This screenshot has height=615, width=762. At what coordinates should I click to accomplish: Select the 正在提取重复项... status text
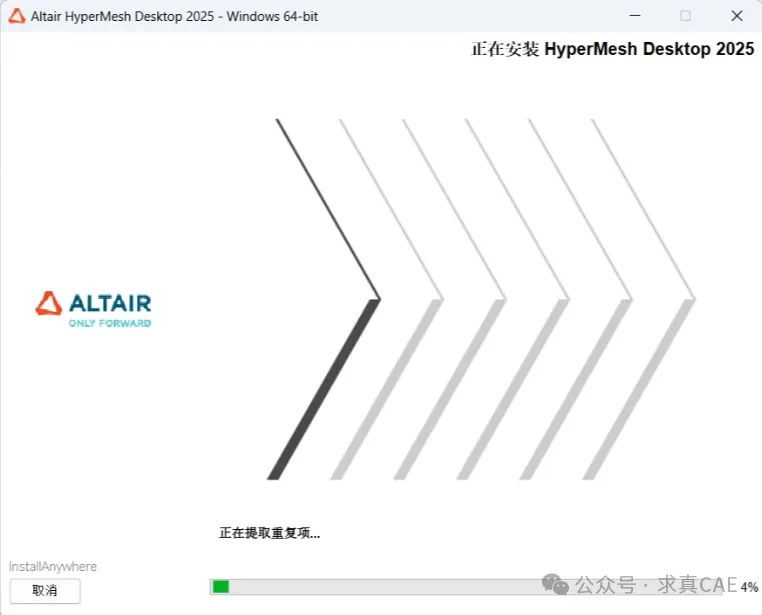point(269,533)
